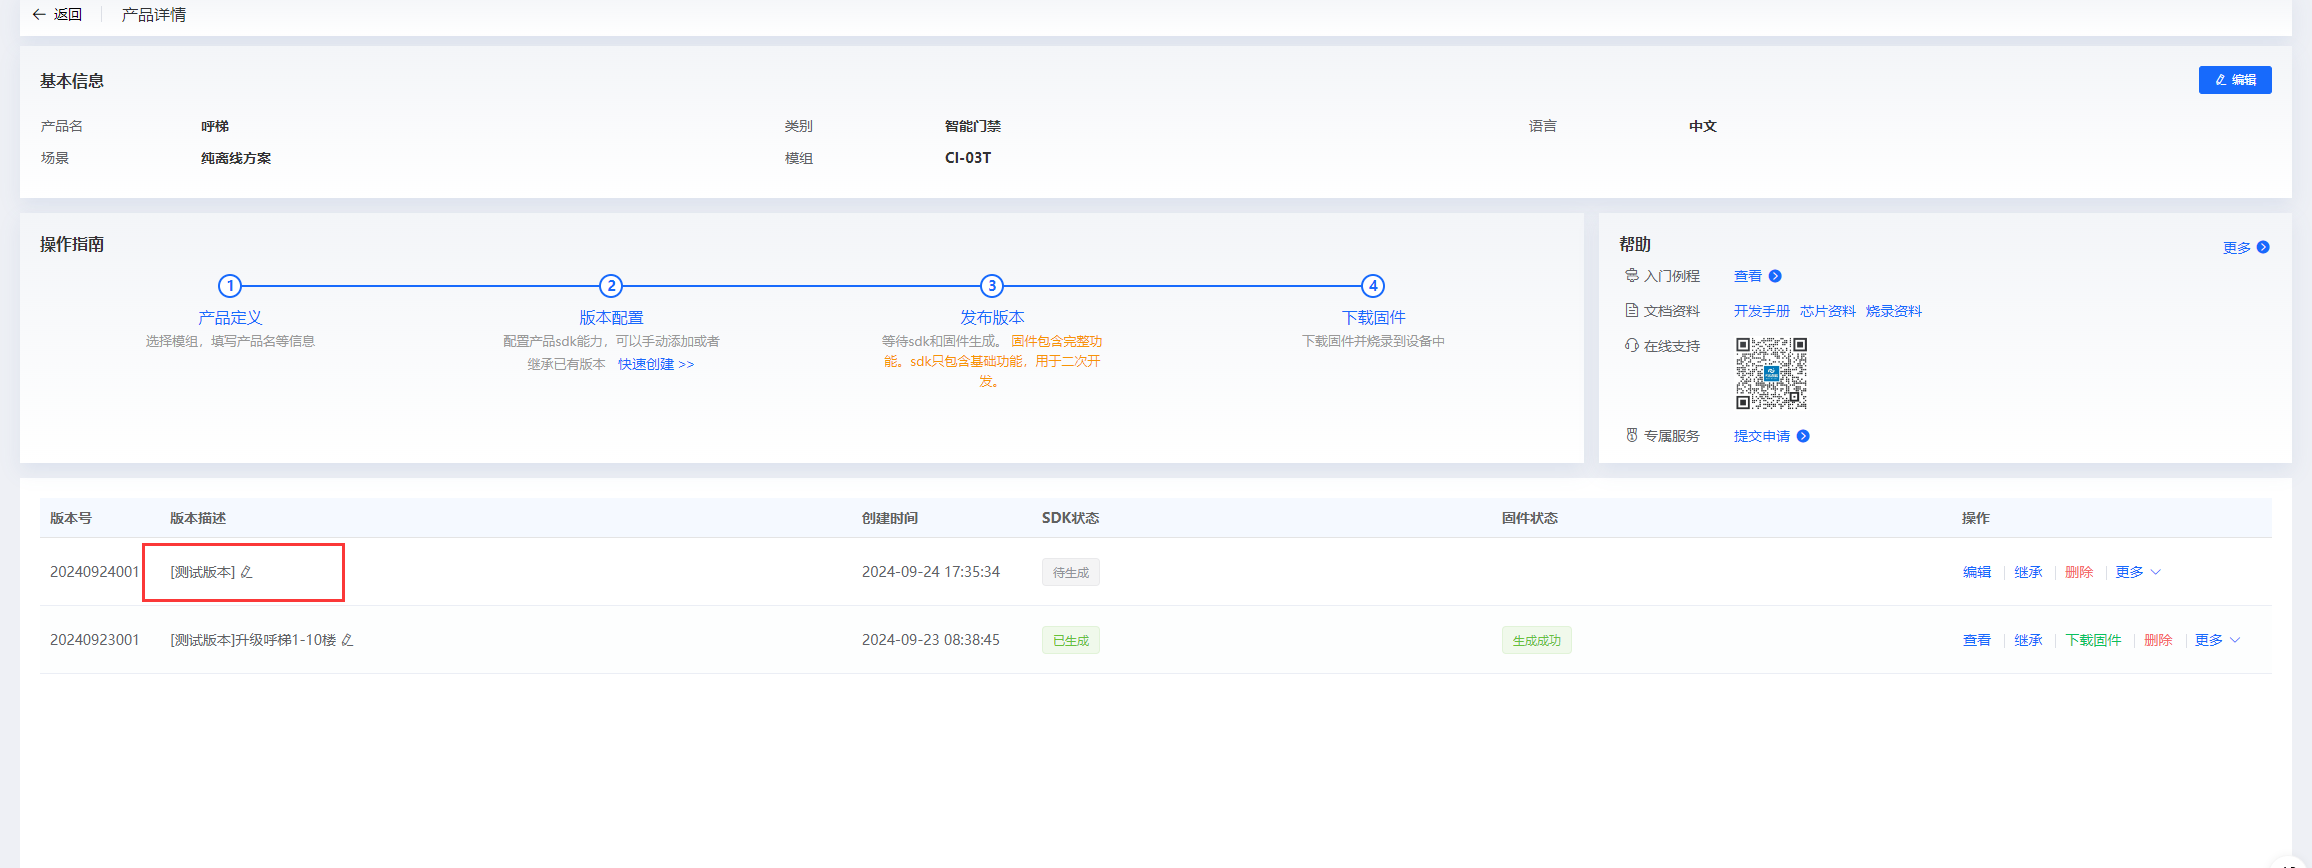
Task: Open the 芯片资料 link
Action: tap(1827, 311)
